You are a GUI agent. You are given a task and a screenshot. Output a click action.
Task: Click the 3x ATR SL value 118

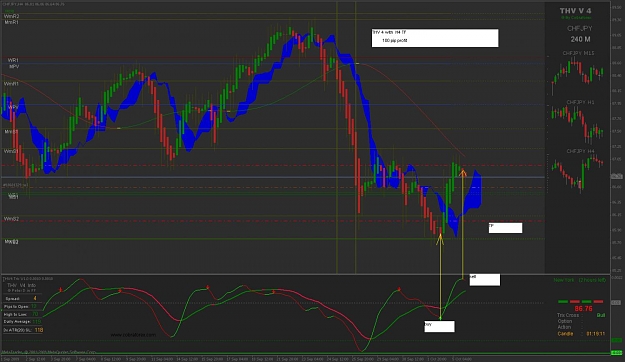39,330
